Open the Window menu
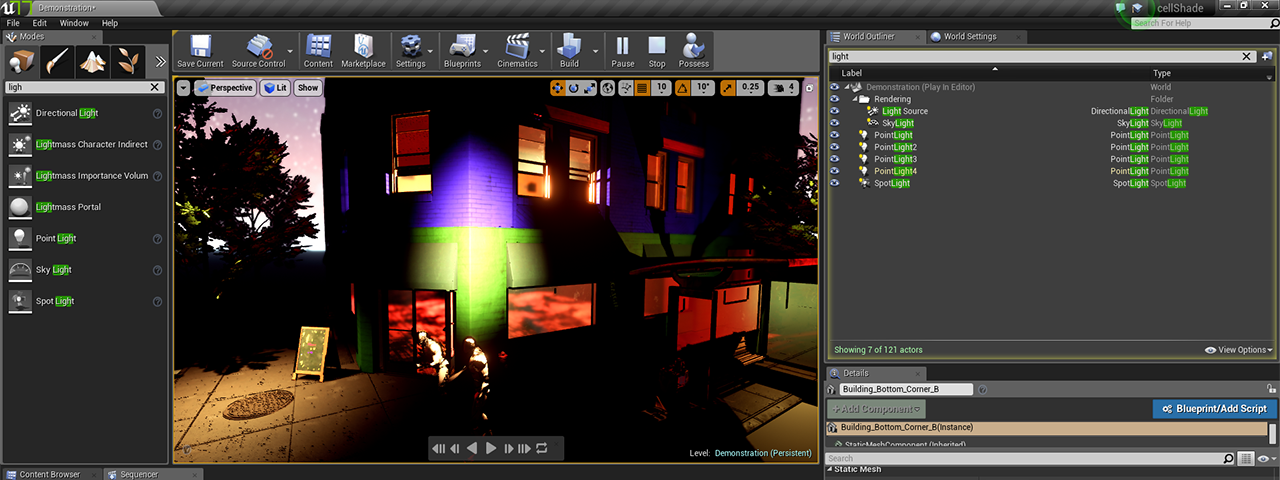The height and width of the screenshot is (480, 1280). 74,23
